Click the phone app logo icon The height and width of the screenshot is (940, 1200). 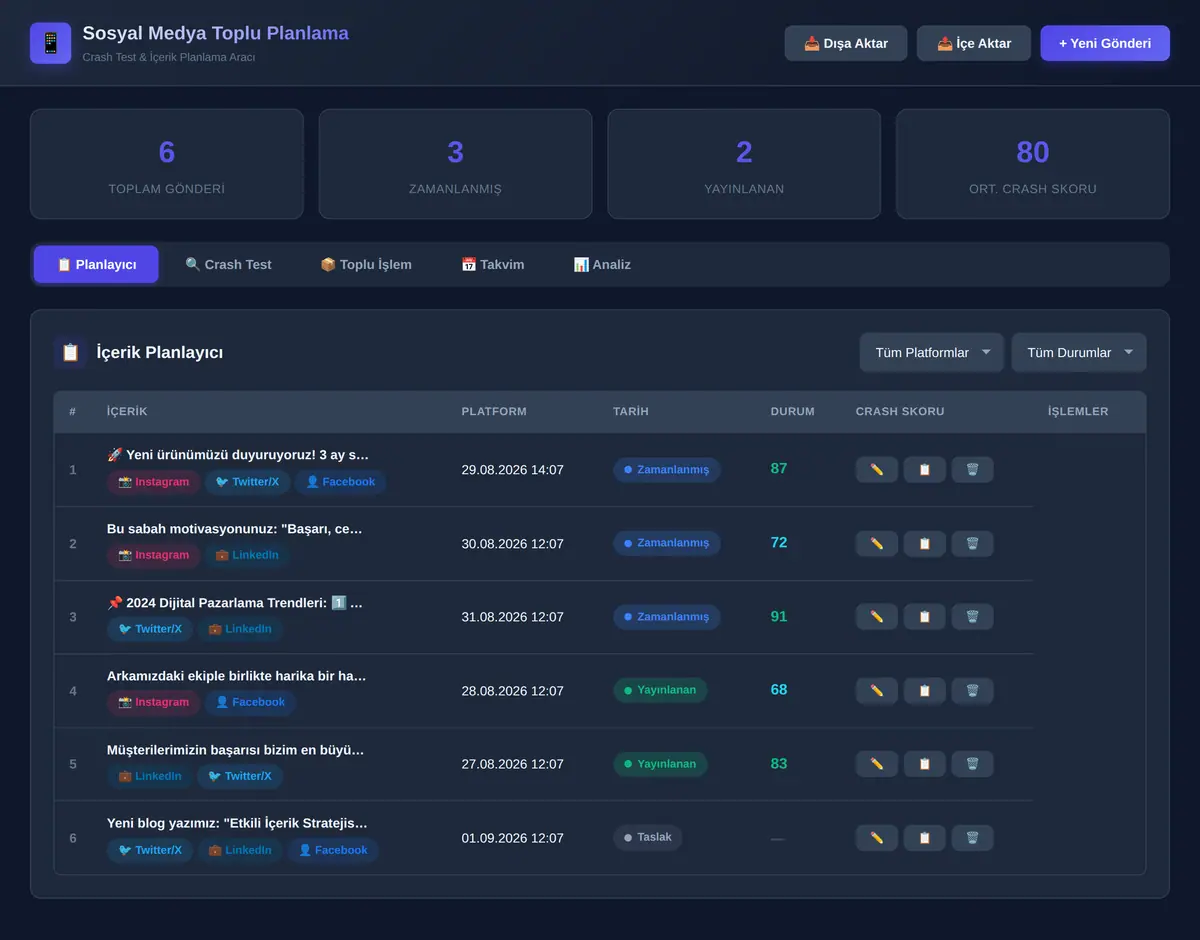point(50,43)
